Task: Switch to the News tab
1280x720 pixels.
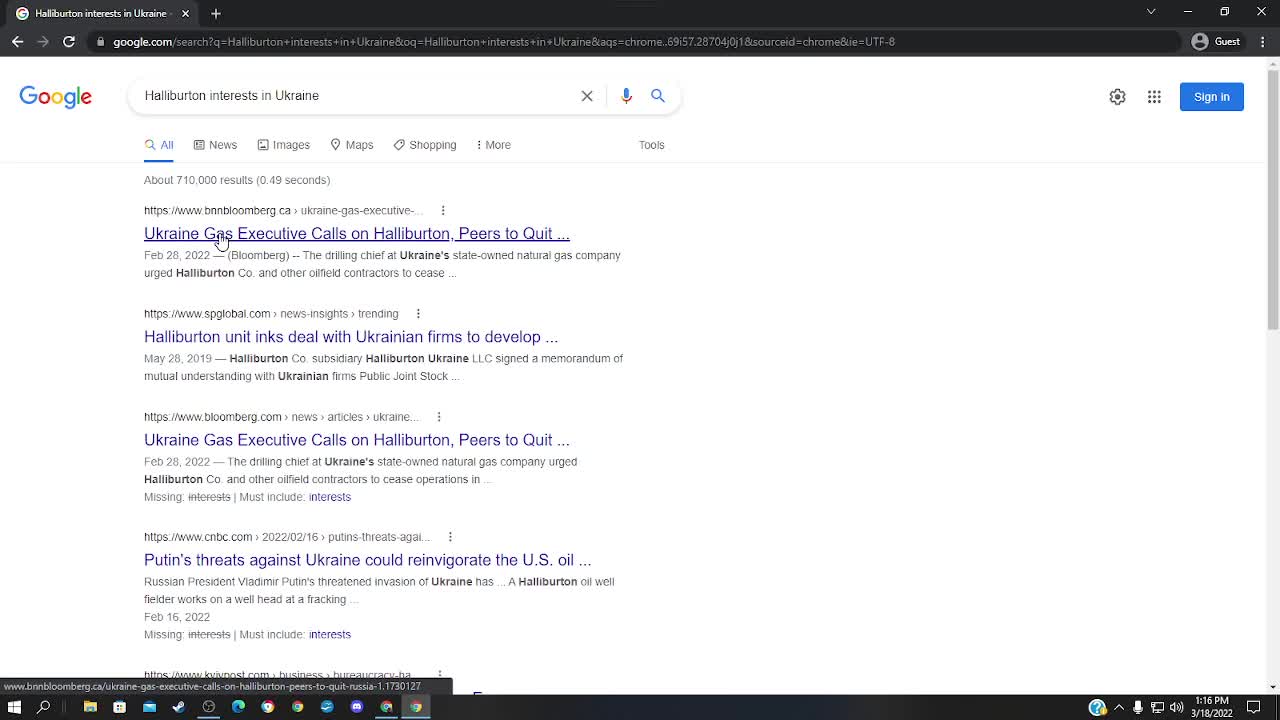Action: pos(215,145)
